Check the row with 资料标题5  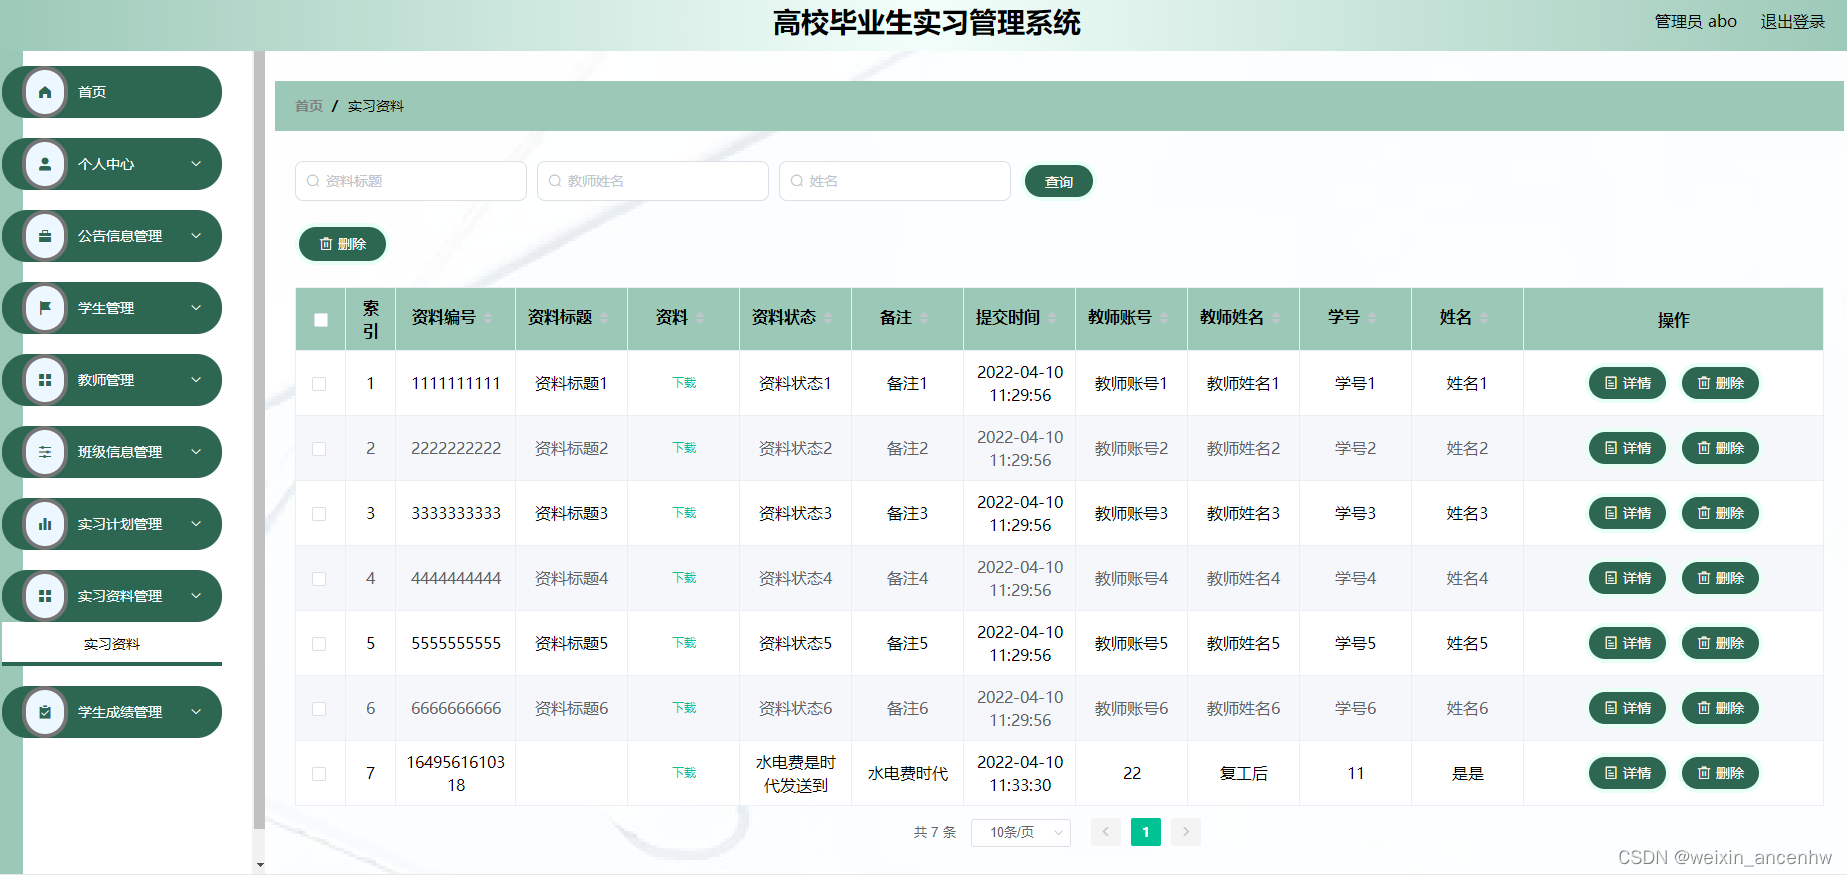(319, 644)
